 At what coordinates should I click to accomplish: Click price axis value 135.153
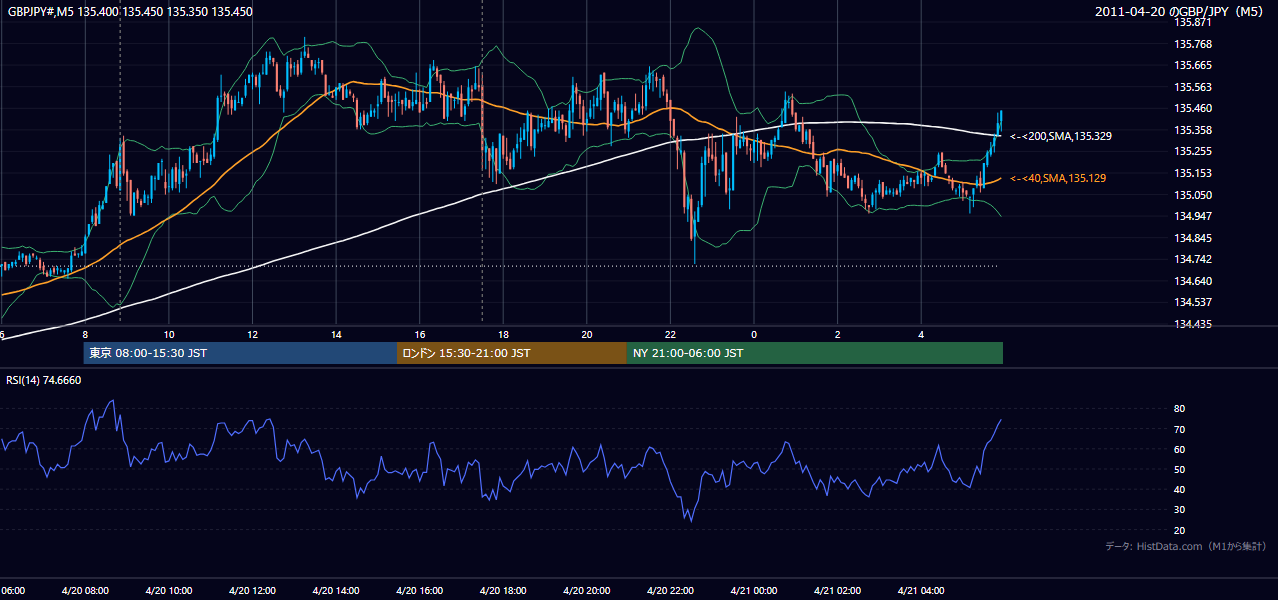pos(1193,173)
